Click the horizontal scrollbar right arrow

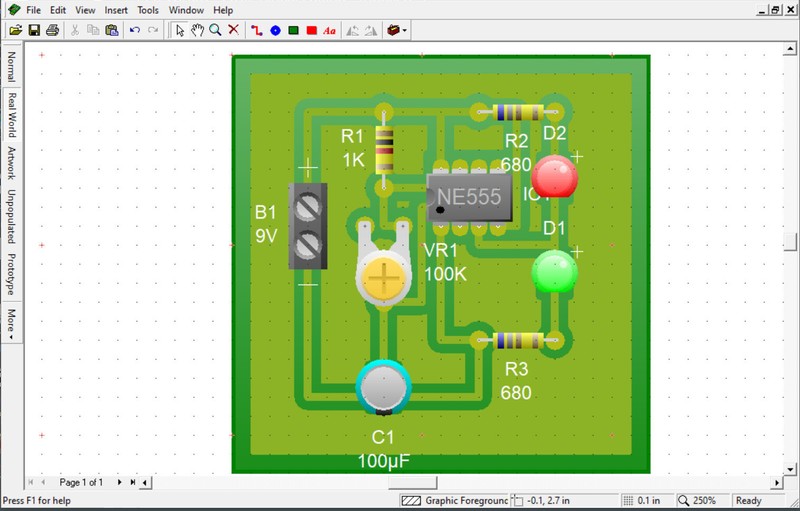click(x=777, y=482)
